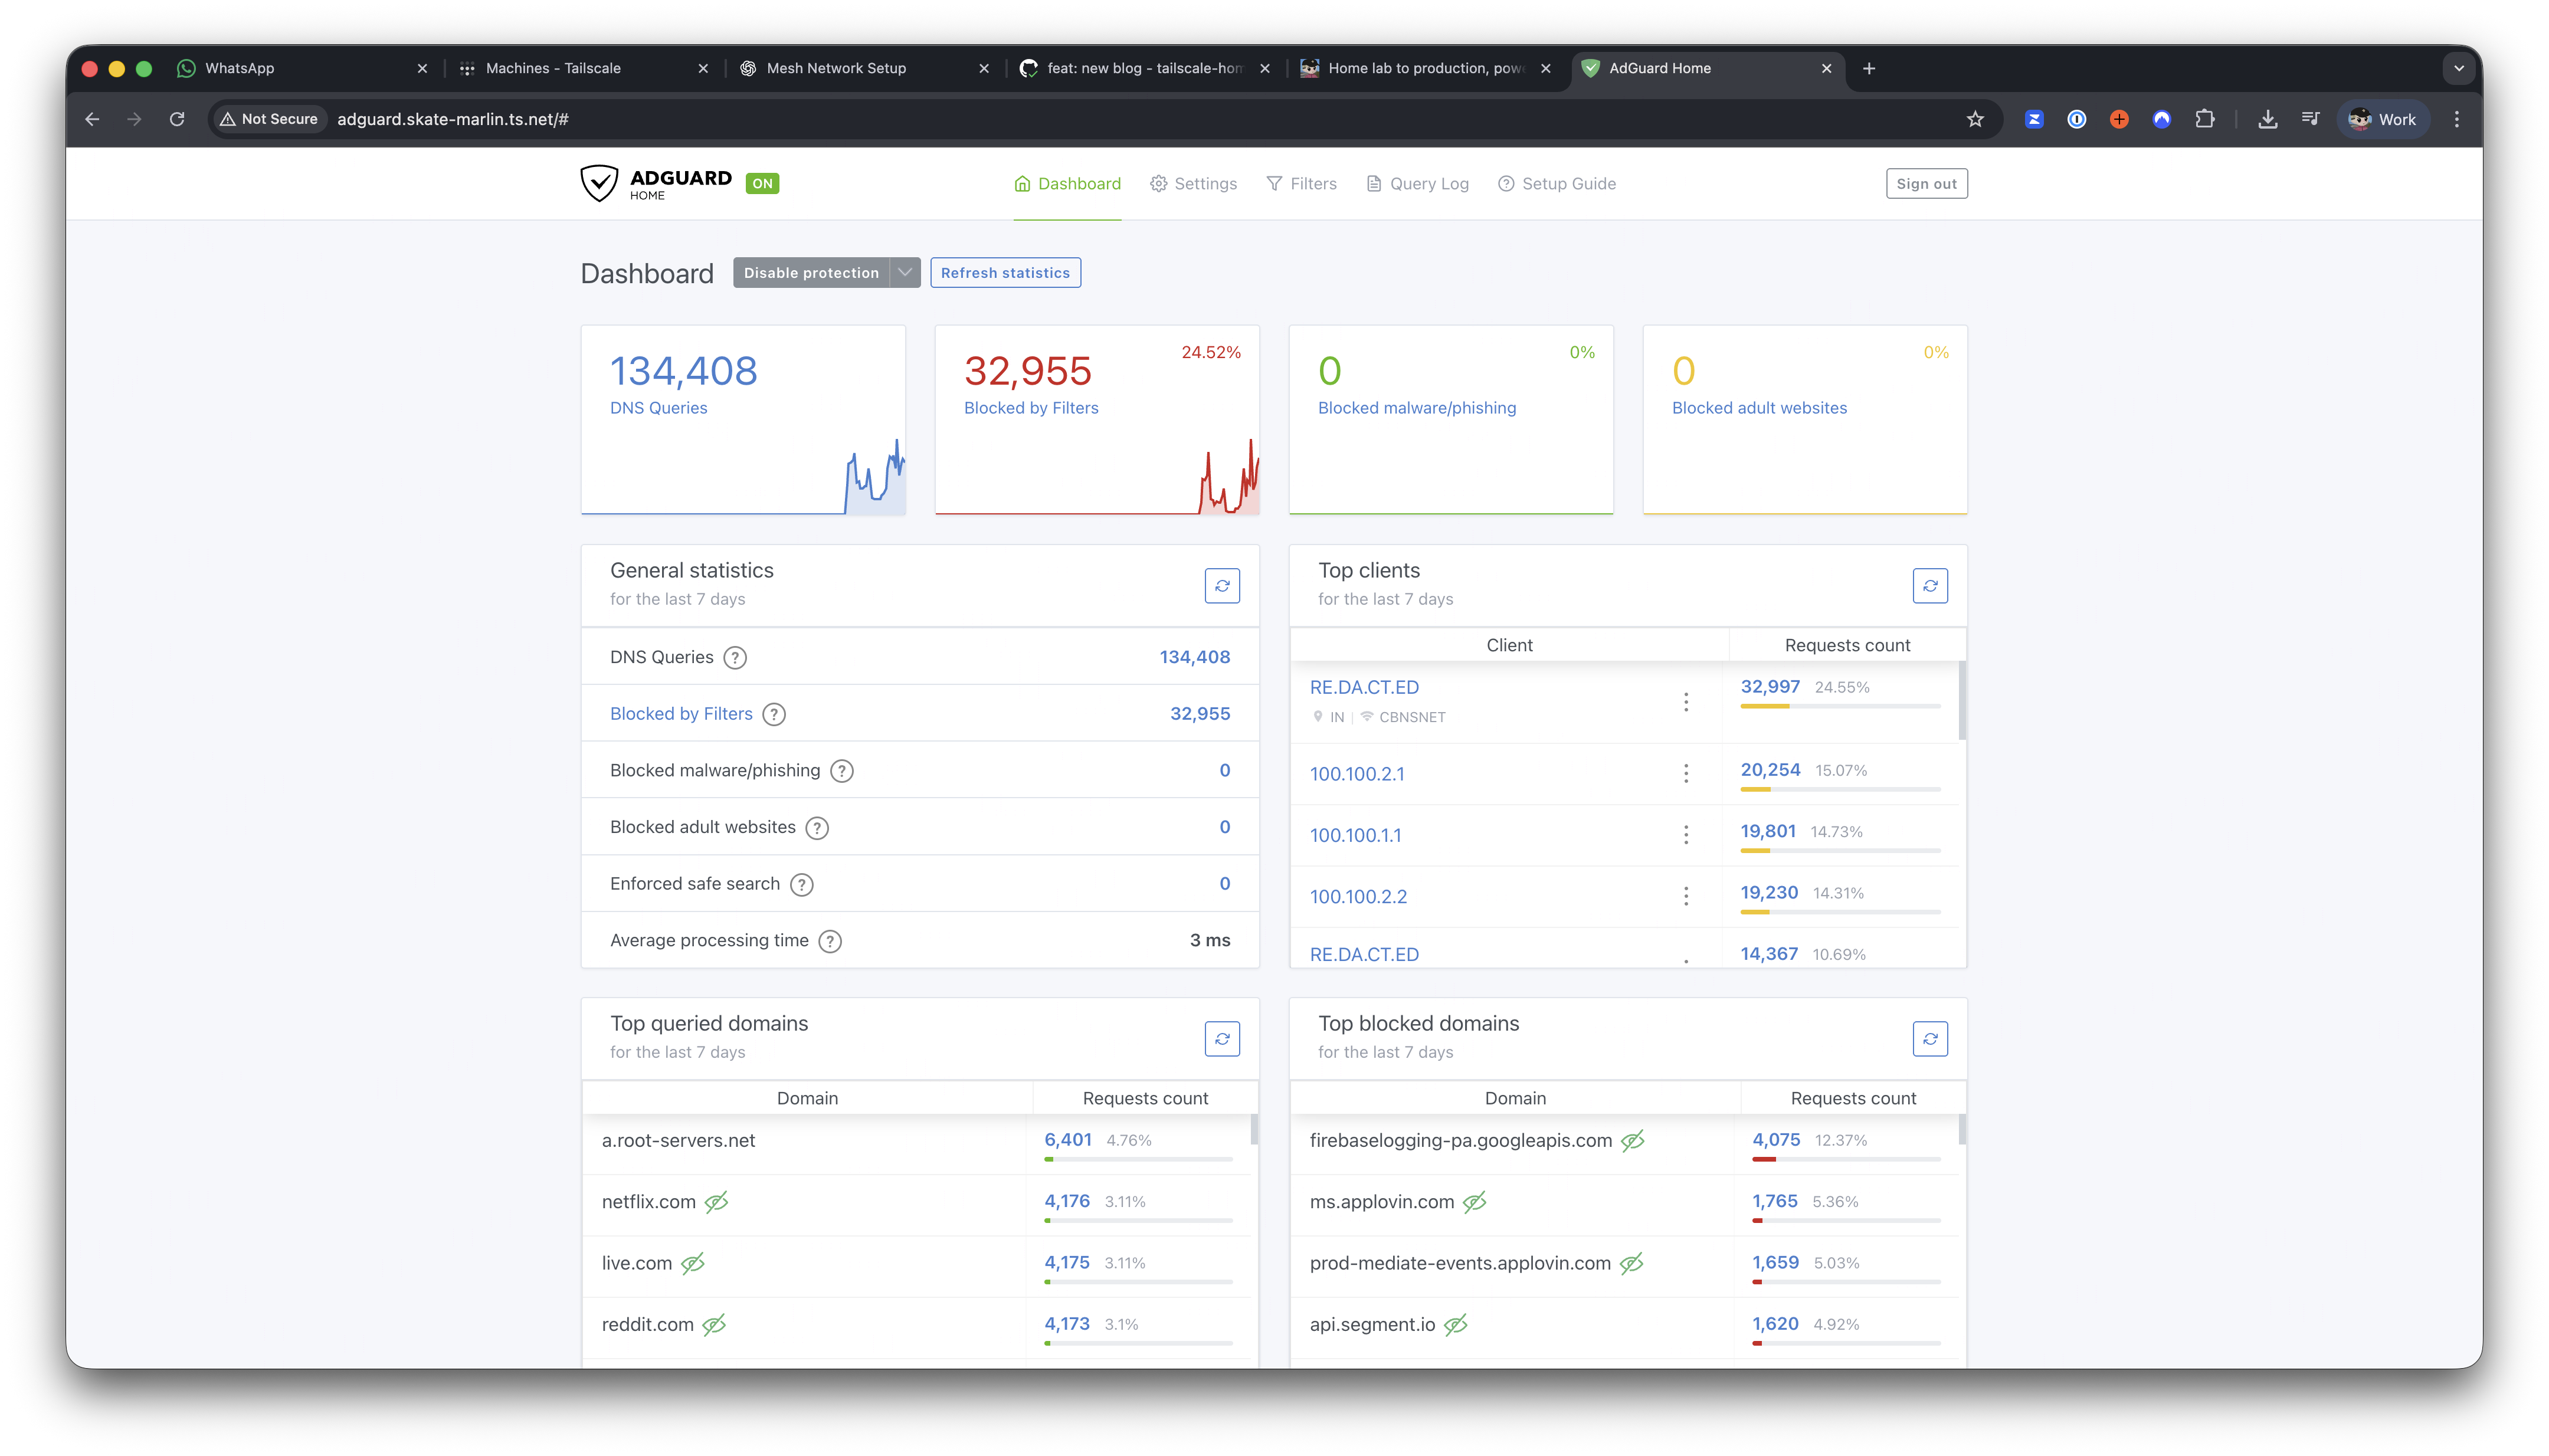Click the Refresh statistics button

click(1005, 273)
